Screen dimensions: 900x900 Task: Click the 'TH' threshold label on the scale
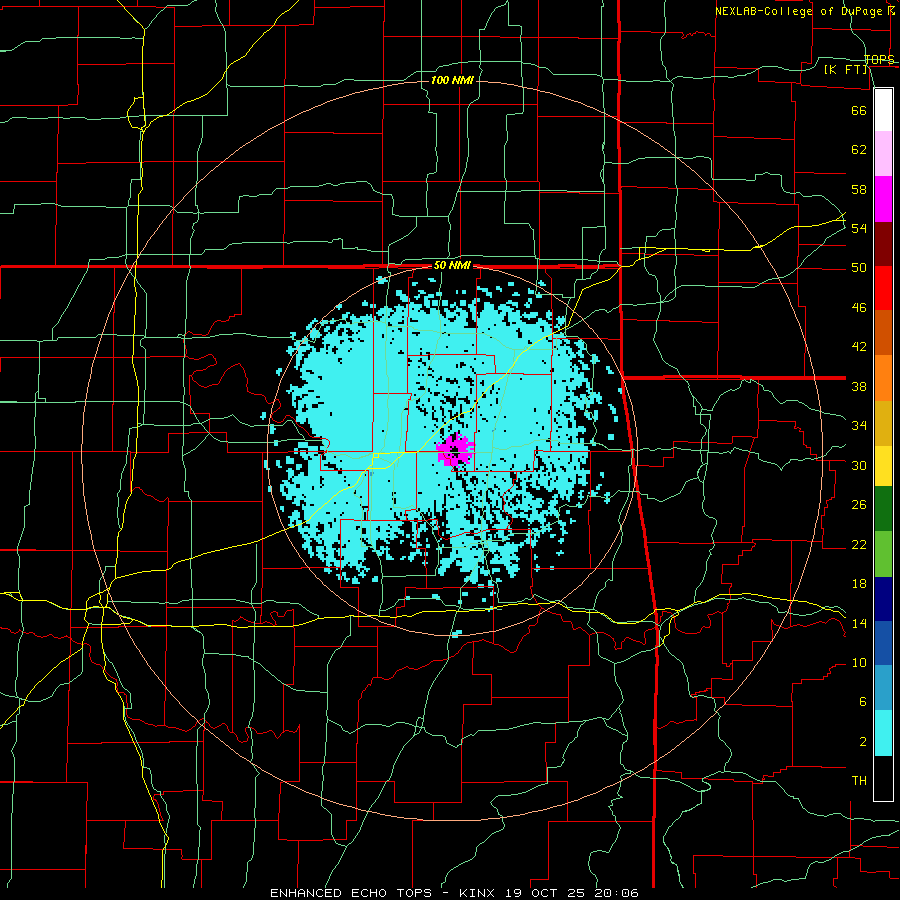[859, 781]
